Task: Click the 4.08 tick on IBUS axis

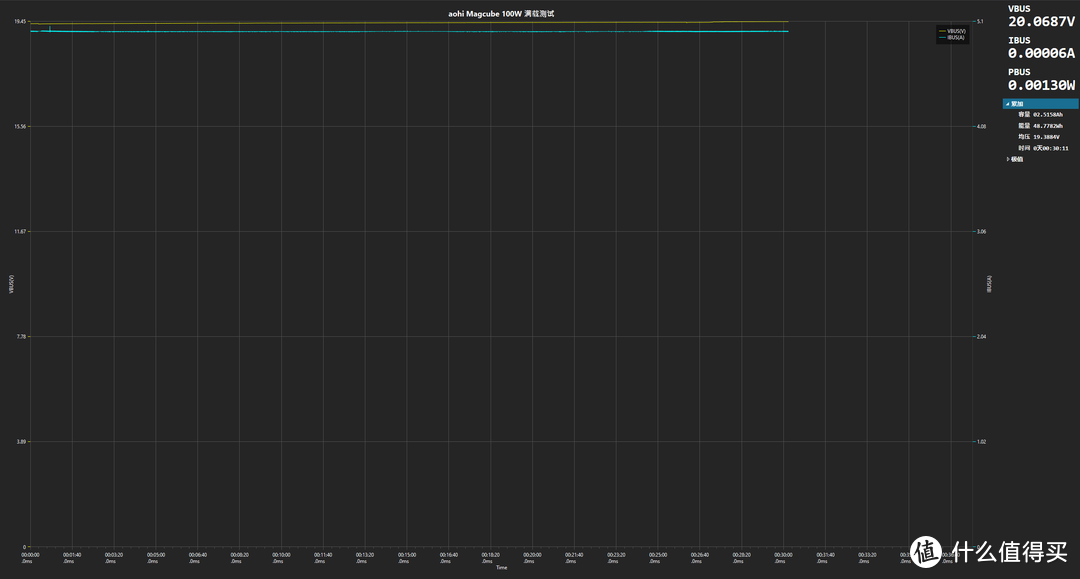Action: (981, 126)
